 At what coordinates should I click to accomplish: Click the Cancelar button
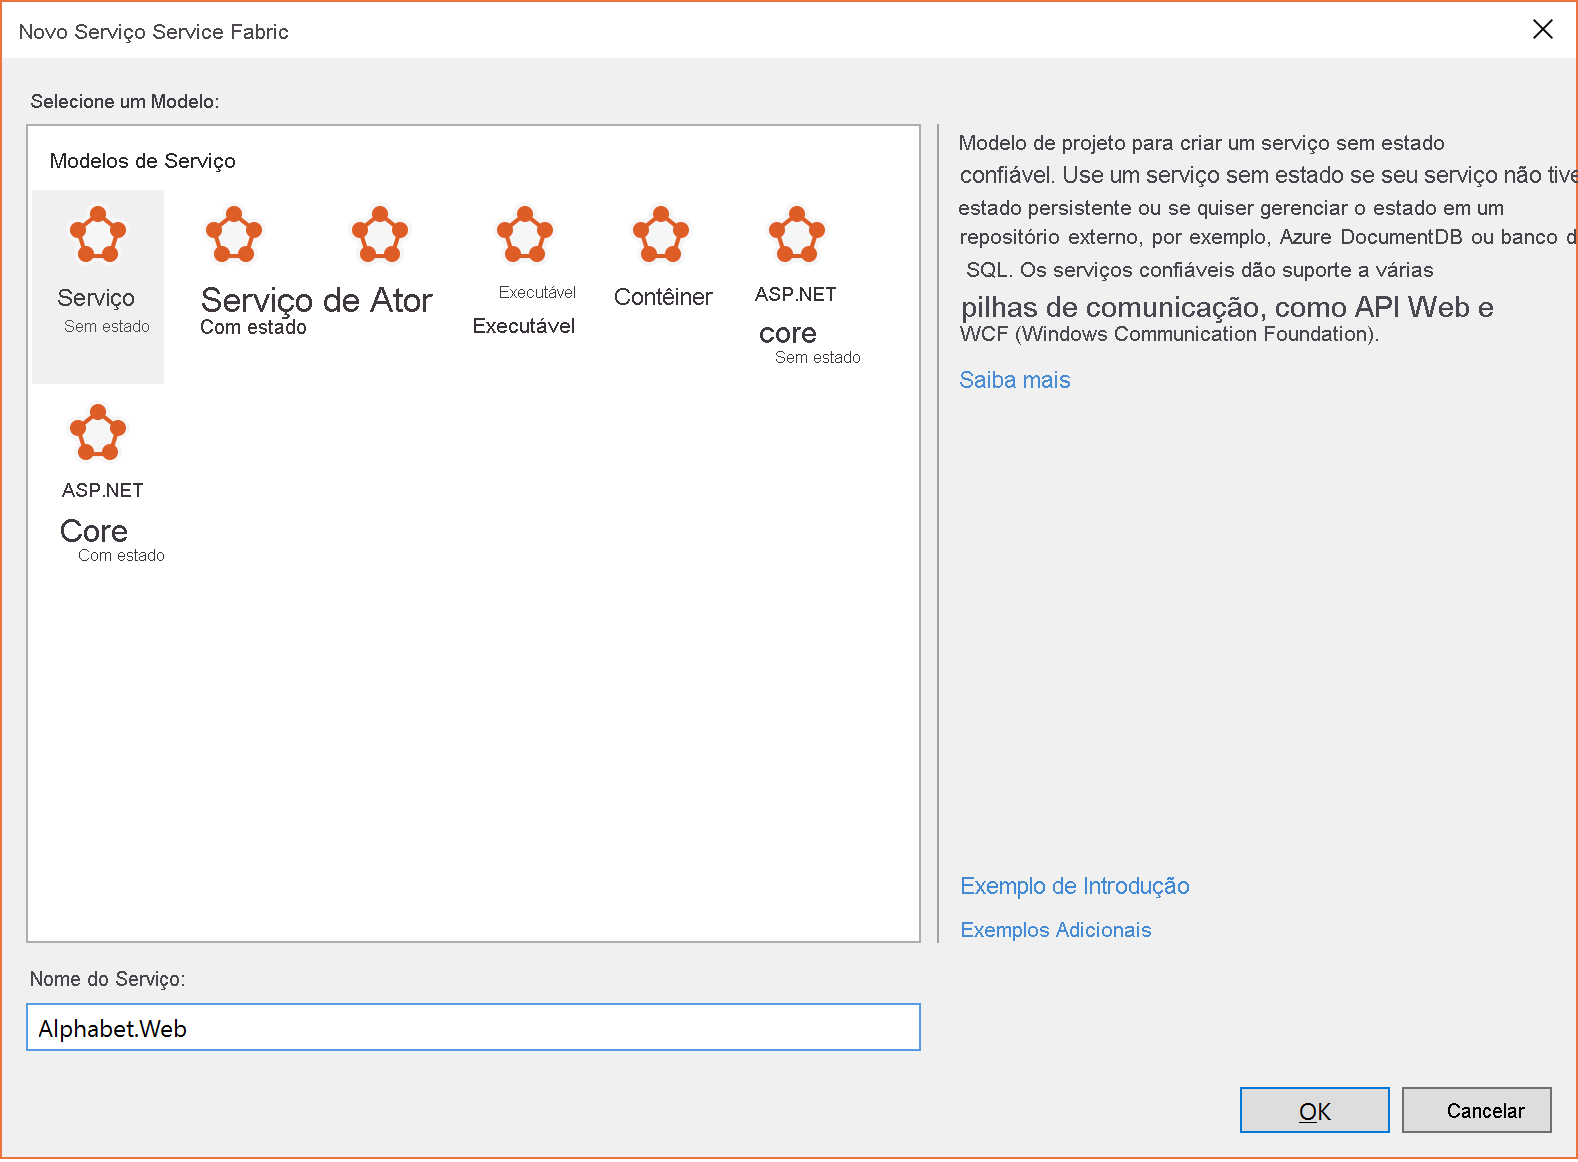1477,1110
